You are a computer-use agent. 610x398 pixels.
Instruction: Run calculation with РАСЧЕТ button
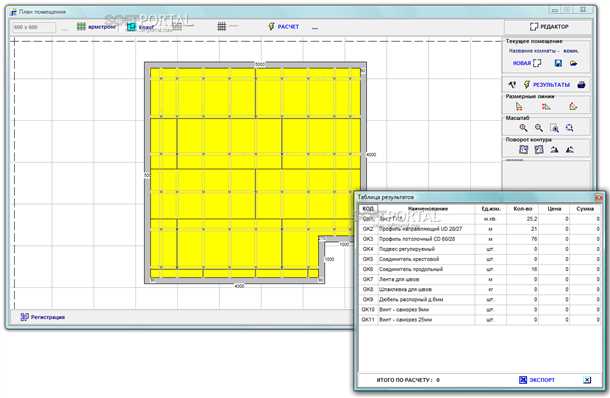click(284, 26)
